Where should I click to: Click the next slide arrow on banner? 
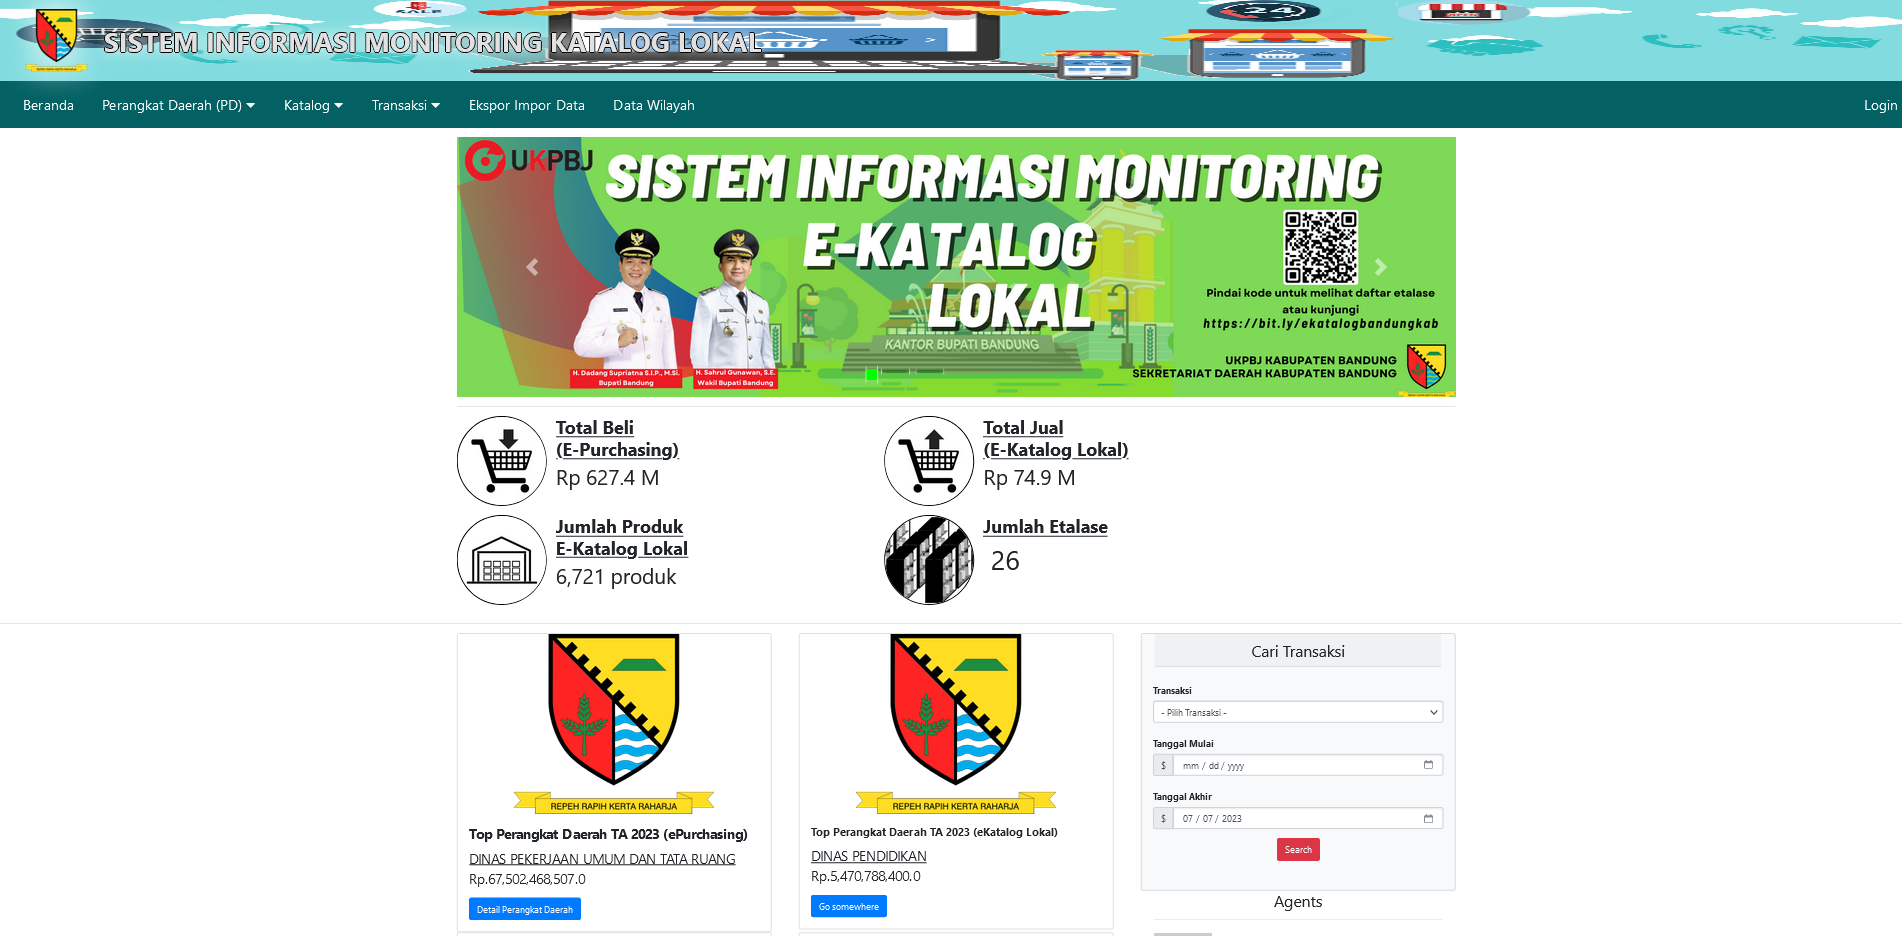point(1380,267)
